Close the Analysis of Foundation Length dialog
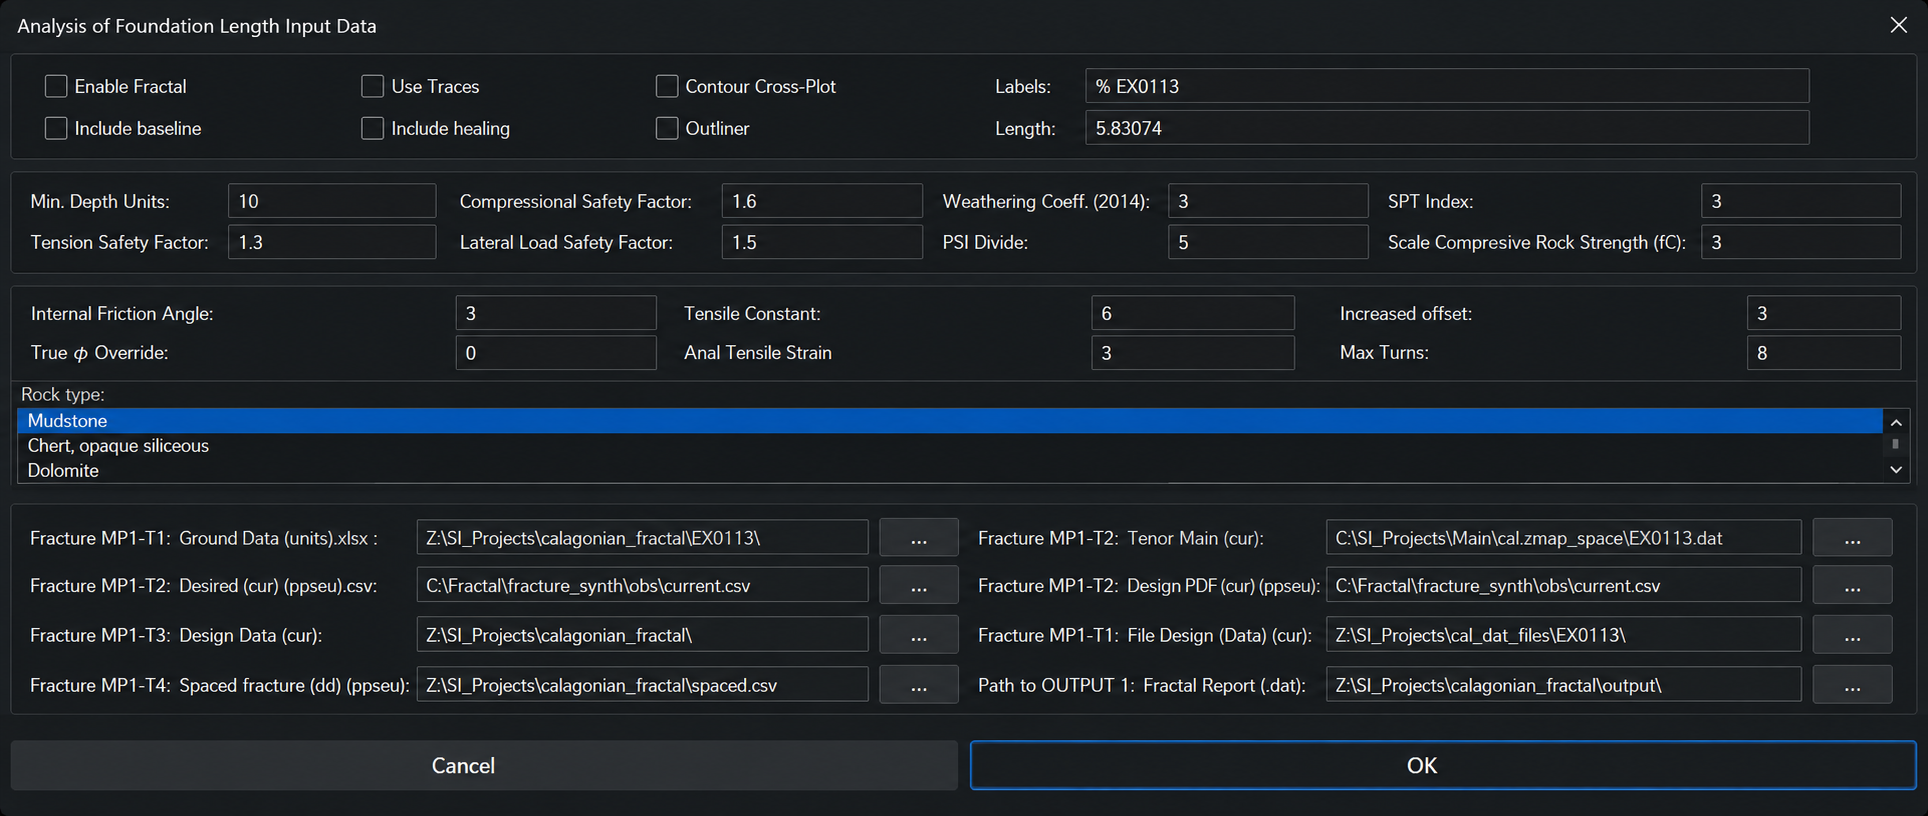 [x=1898, y=25]
